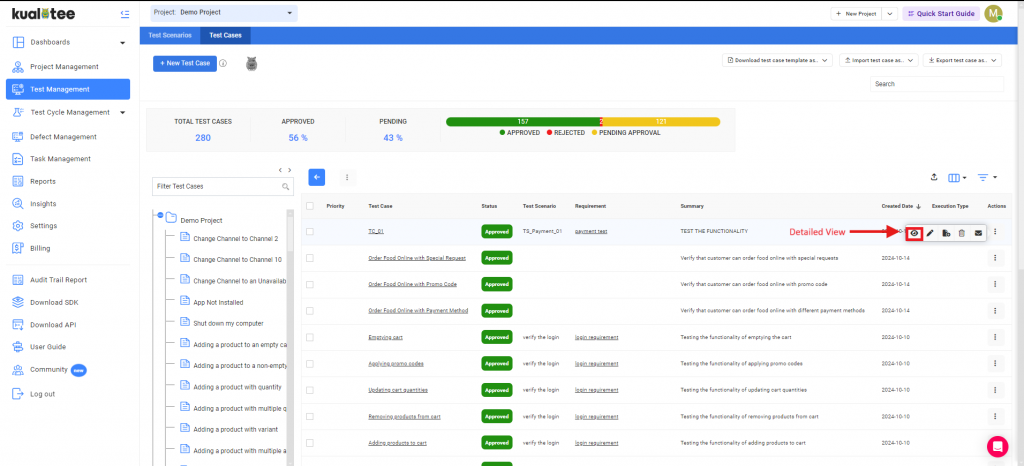The image size is (1024, 466).
Task: Collapse the Demo Project tree node
Action: coord(160,215)
